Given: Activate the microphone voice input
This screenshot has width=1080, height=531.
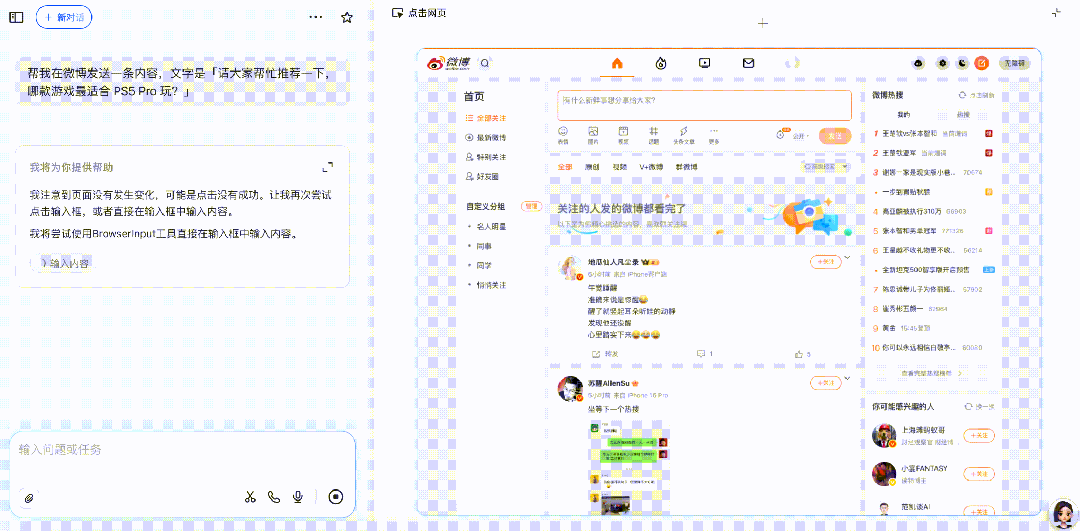Looking at the screenshot, I should [x=298, y=497].
